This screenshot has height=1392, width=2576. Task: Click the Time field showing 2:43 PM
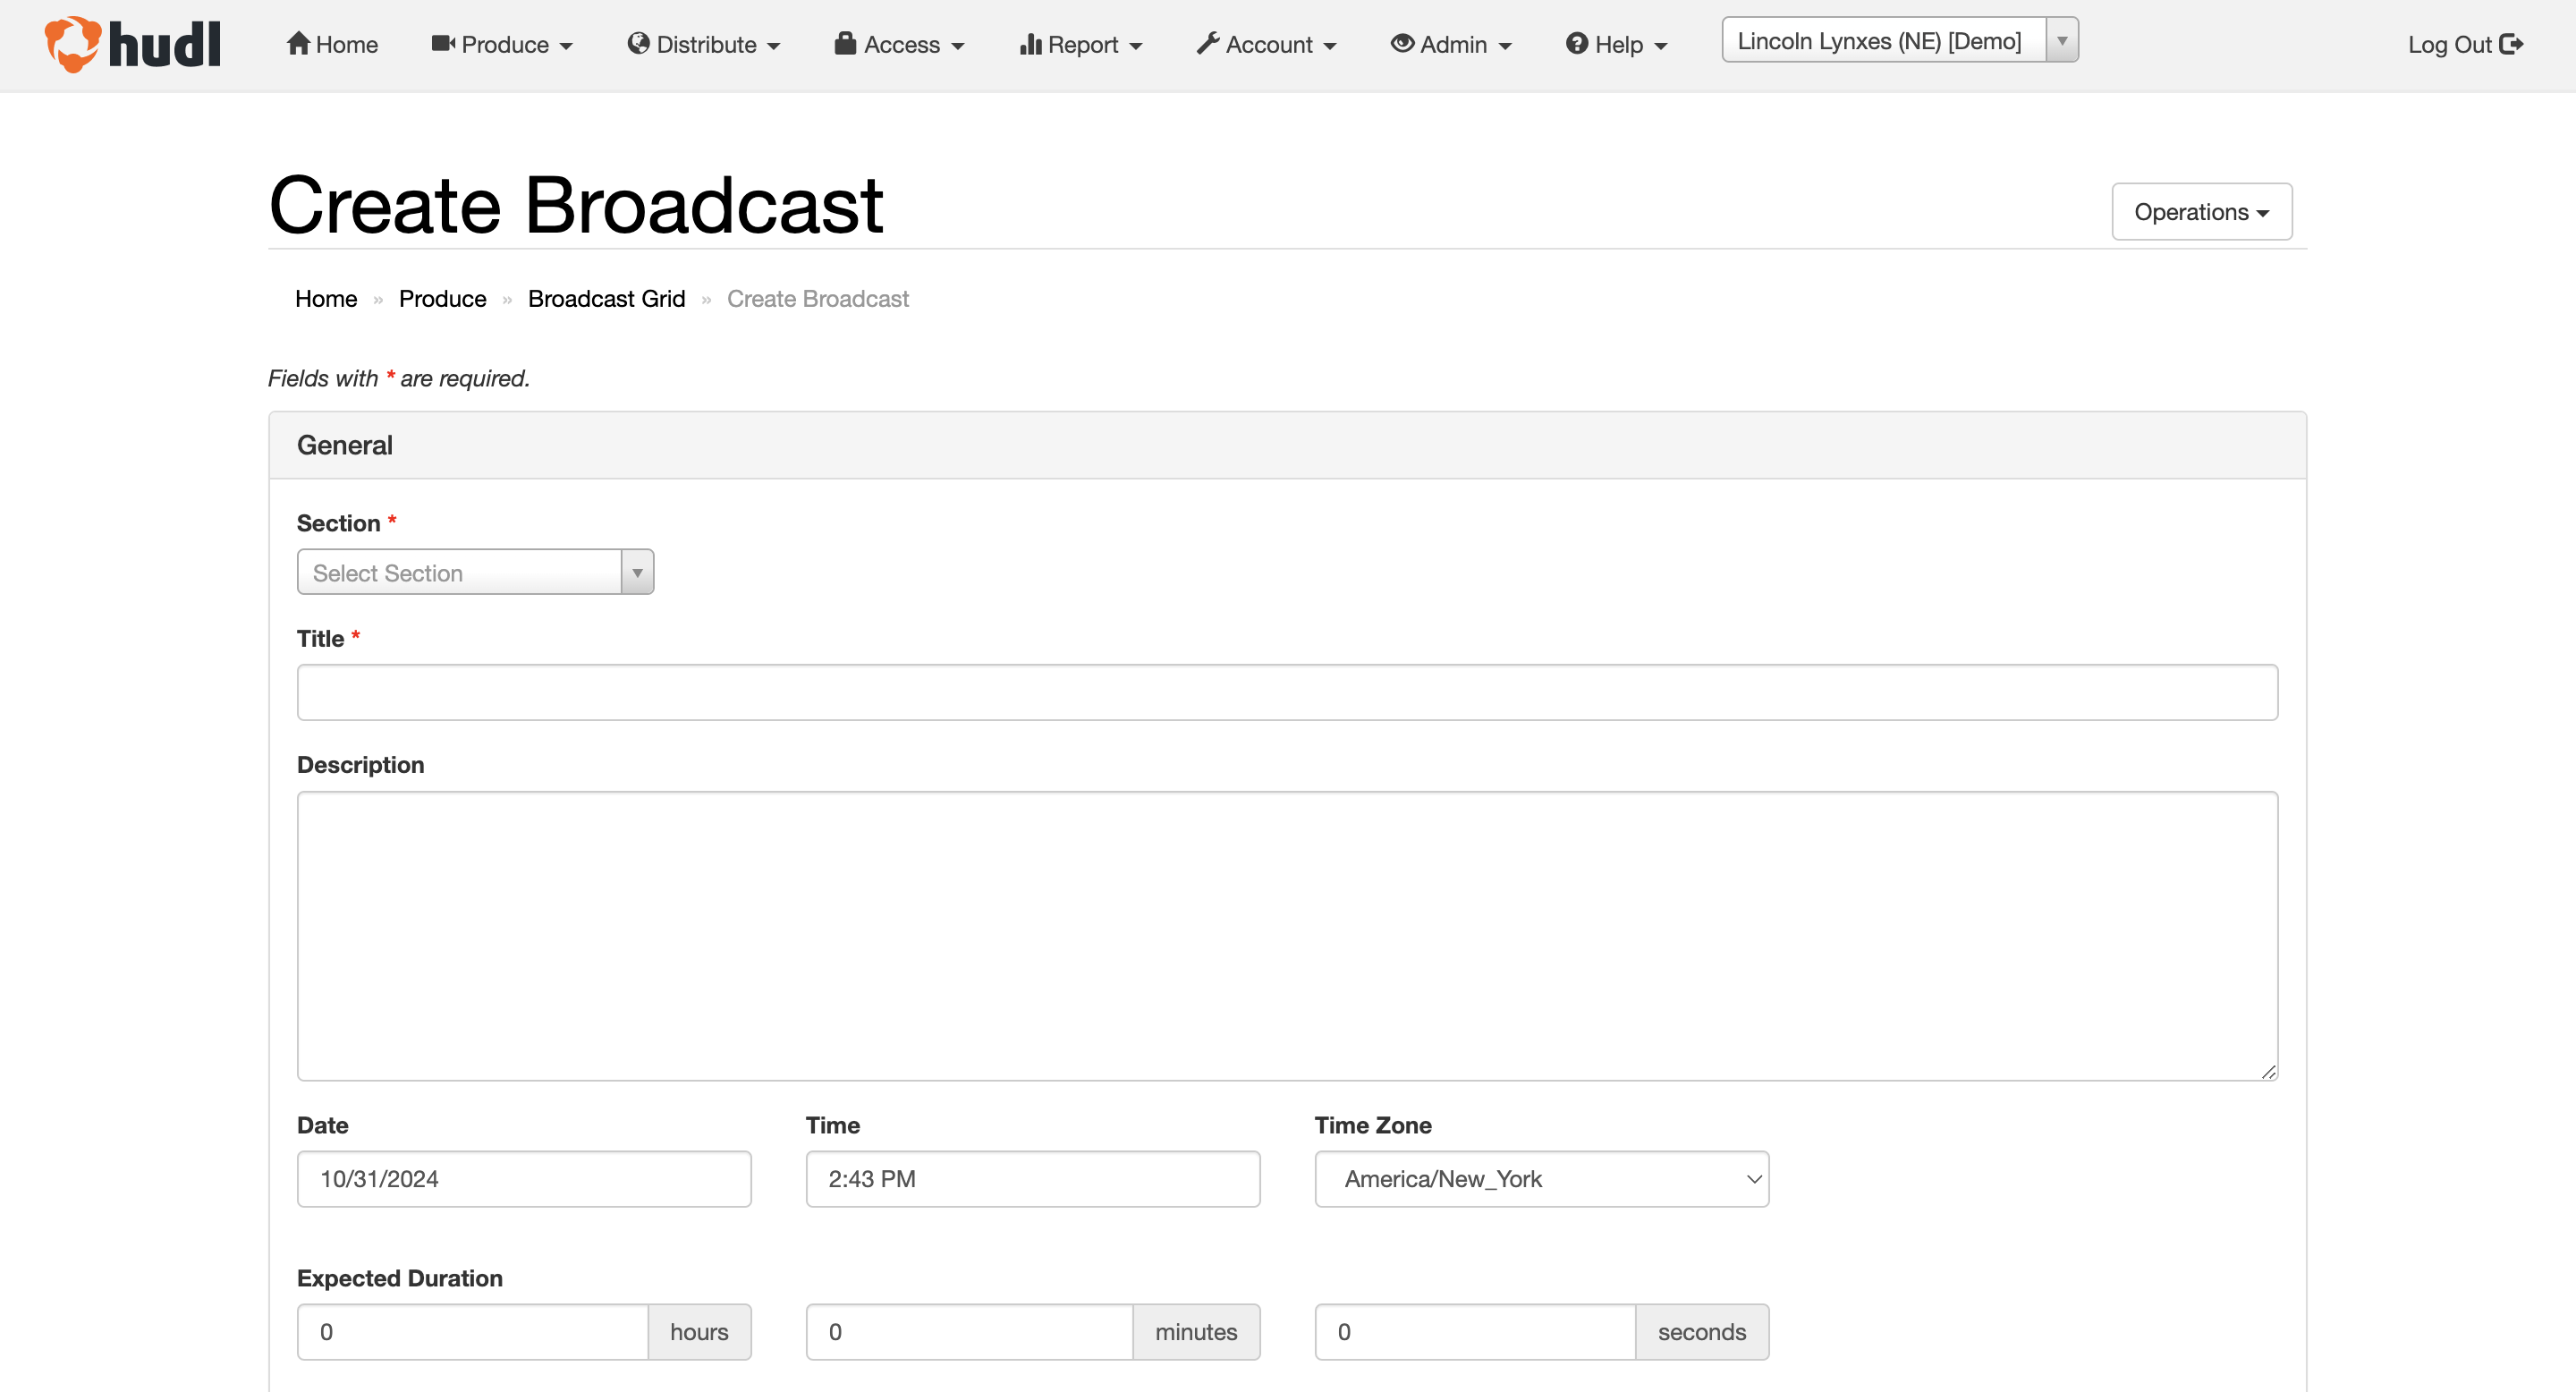point(1032,1179)
